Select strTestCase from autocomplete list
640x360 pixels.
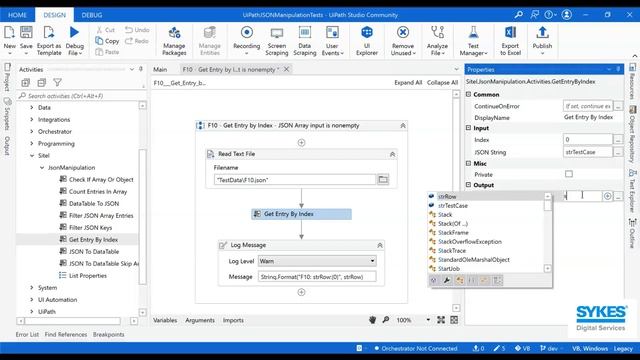453,206
